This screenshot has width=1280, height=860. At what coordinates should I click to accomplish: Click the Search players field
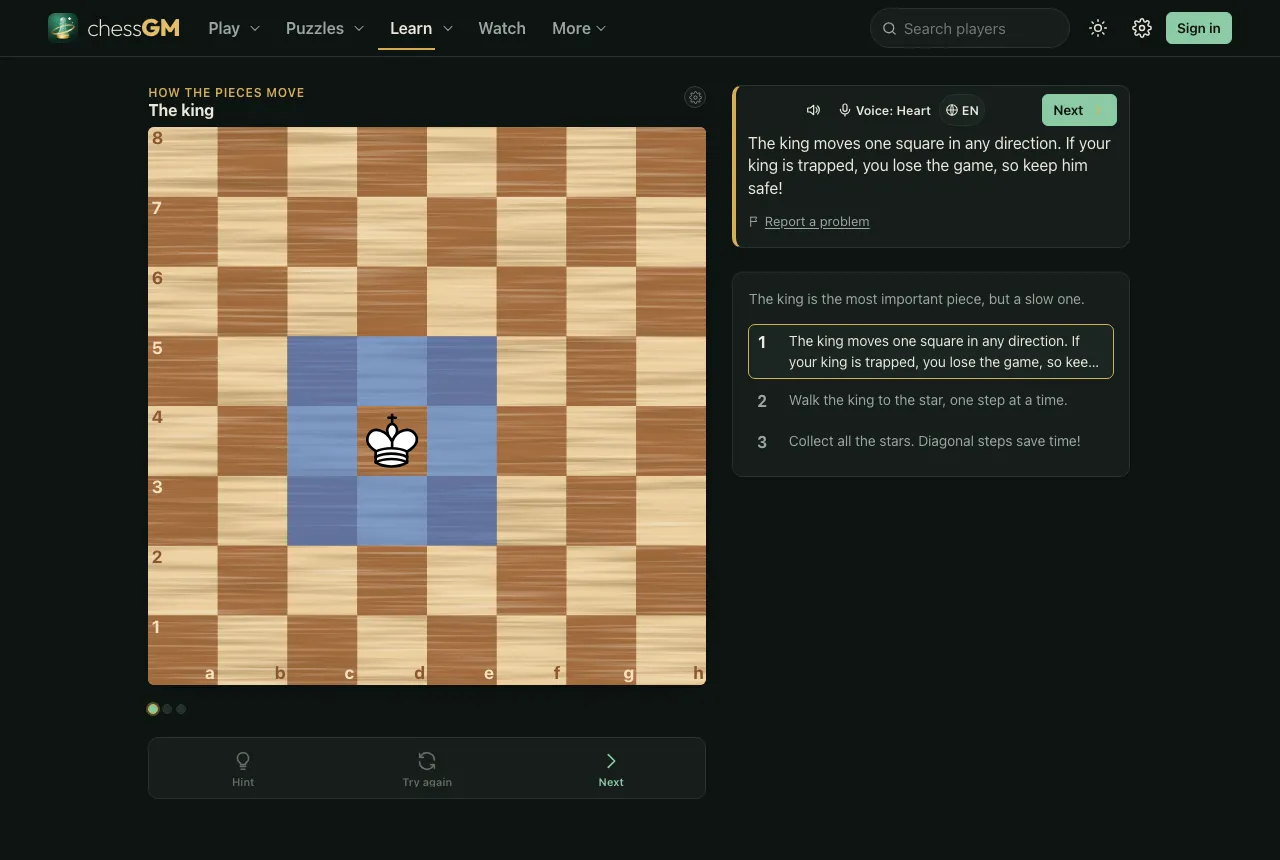[970, 28]
